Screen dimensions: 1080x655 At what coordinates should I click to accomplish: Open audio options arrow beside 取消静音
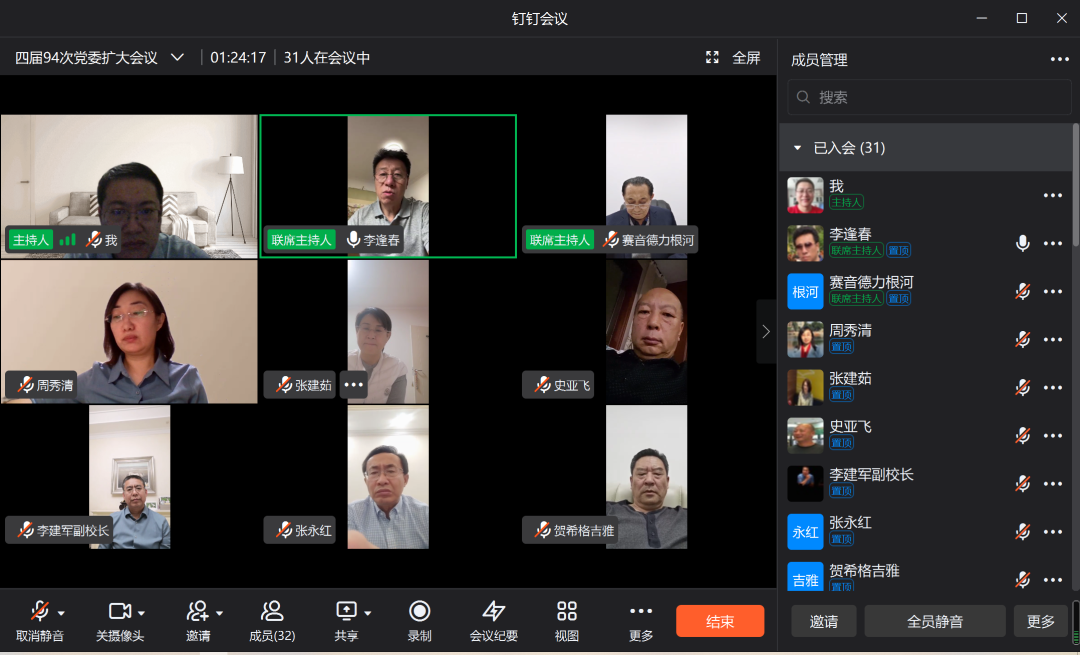[61, 613]
